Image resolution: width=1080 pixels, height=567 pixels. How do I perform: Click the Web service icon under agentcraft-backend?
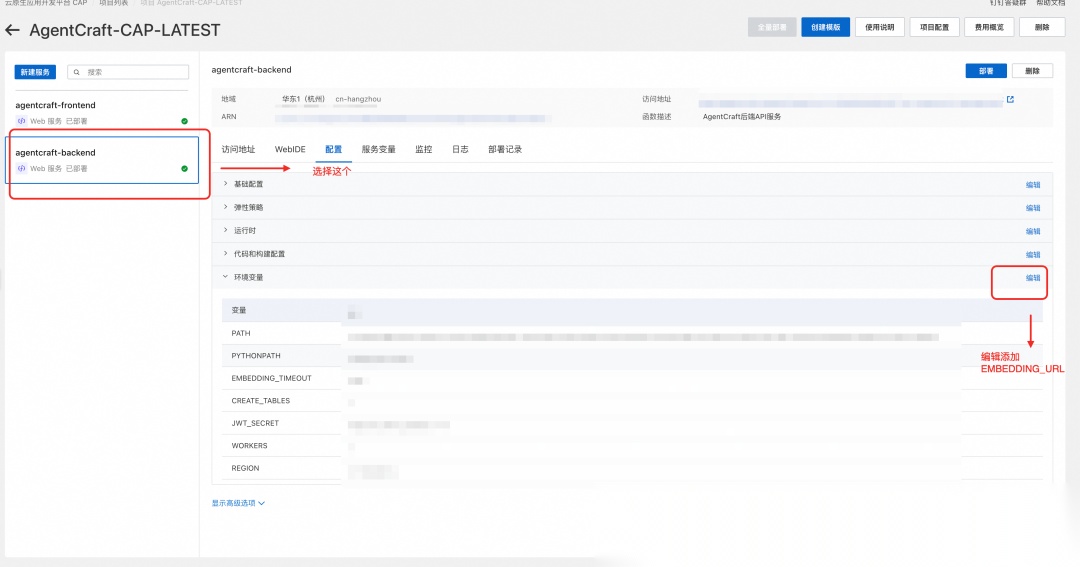coord(21,169)
